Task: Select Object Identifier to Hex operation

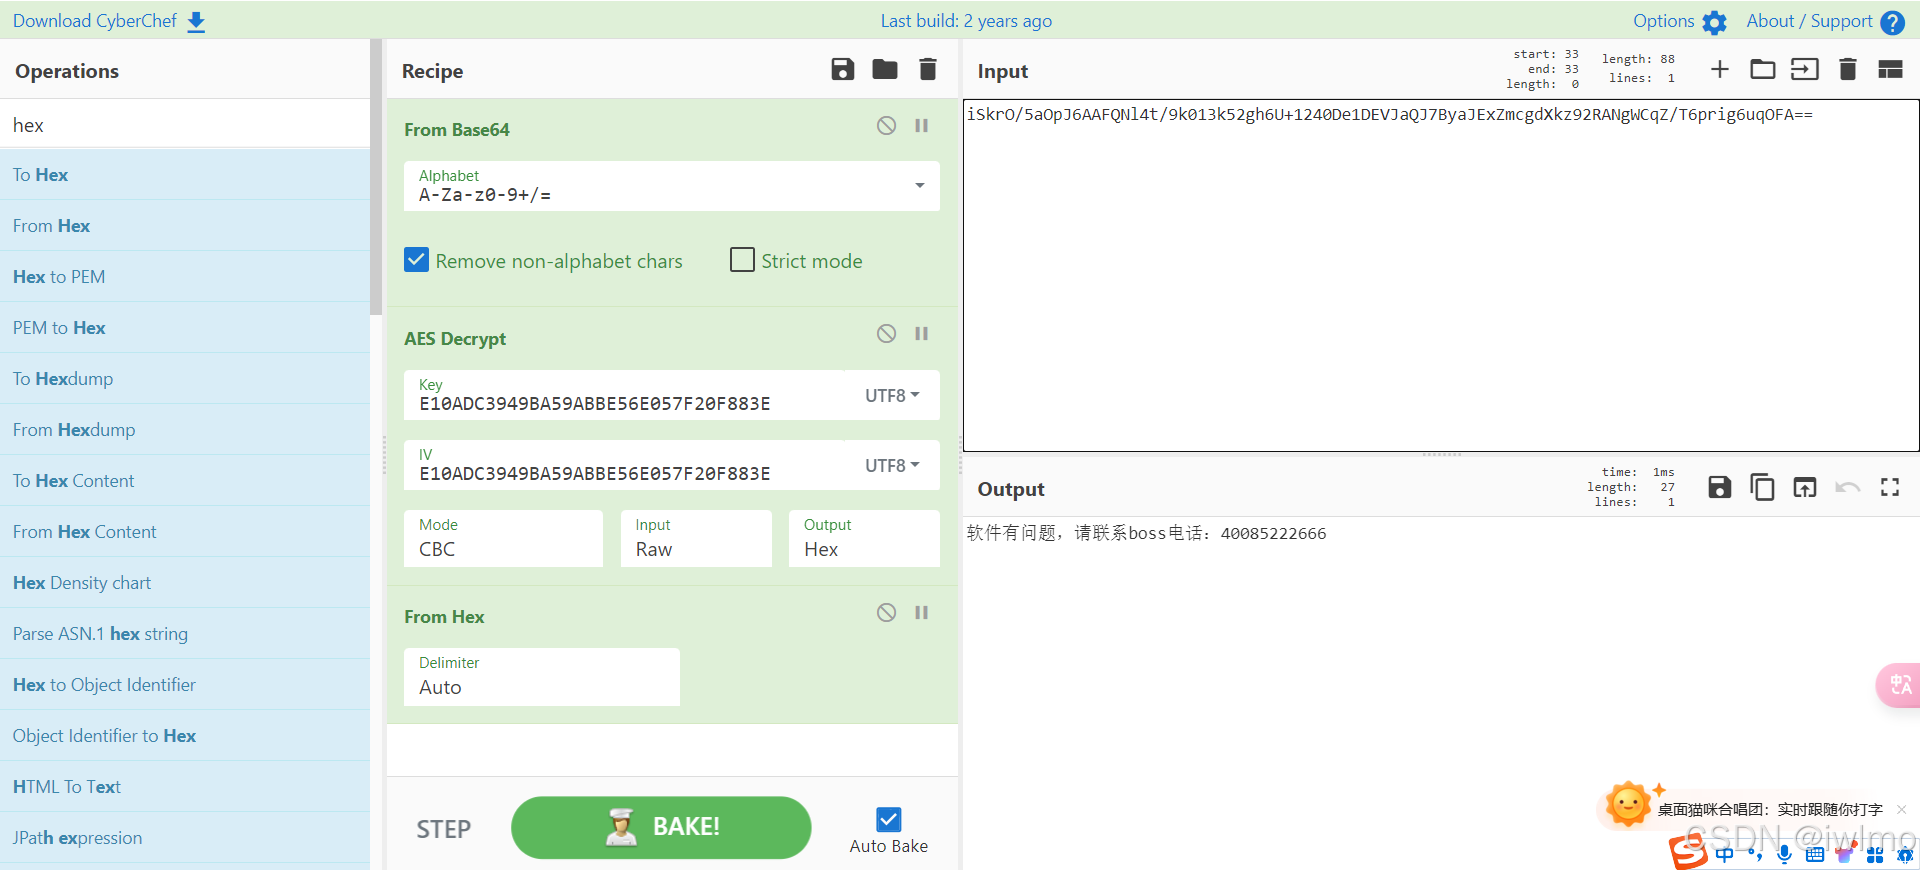Action: [185, 736]
